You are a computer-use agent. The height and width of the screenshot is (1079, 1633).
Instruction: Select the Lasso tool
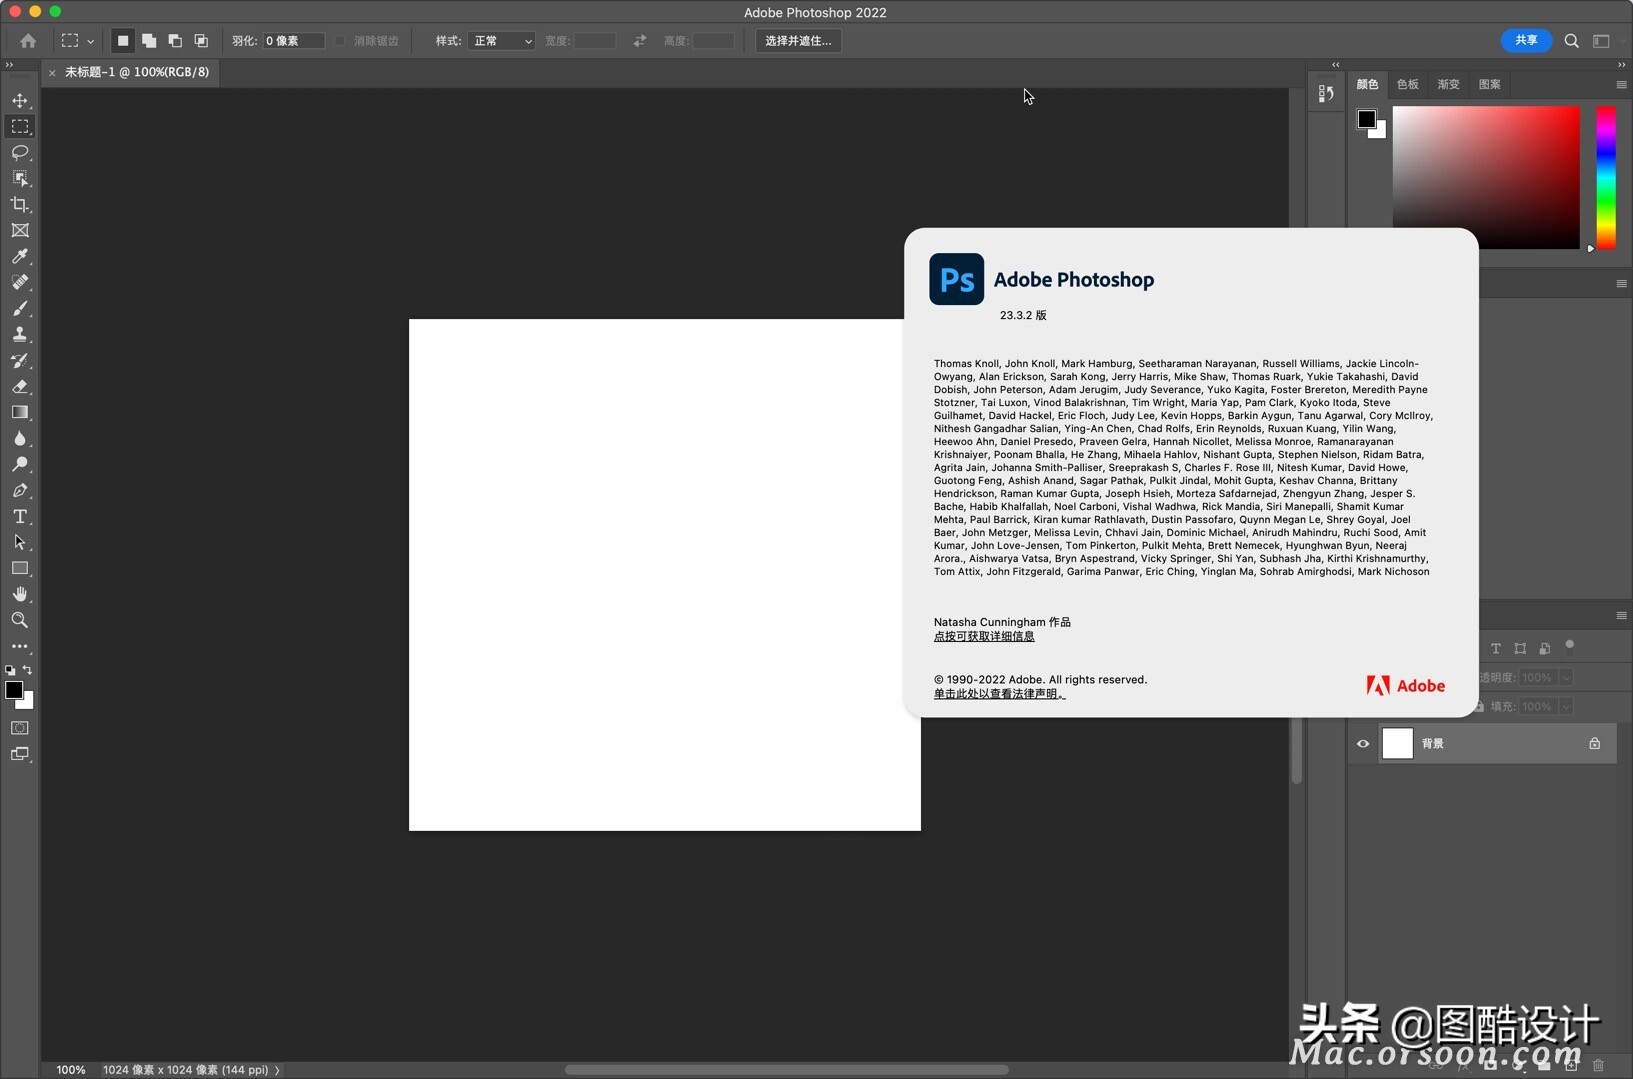[20, 152]
